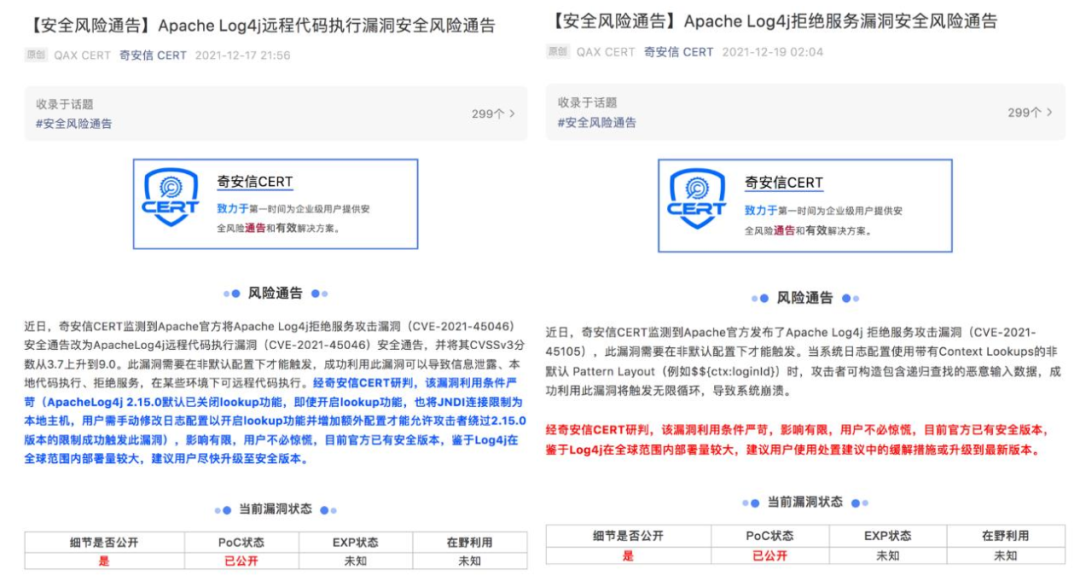Click the red 已公开 cell in right table

click(769, 555)
